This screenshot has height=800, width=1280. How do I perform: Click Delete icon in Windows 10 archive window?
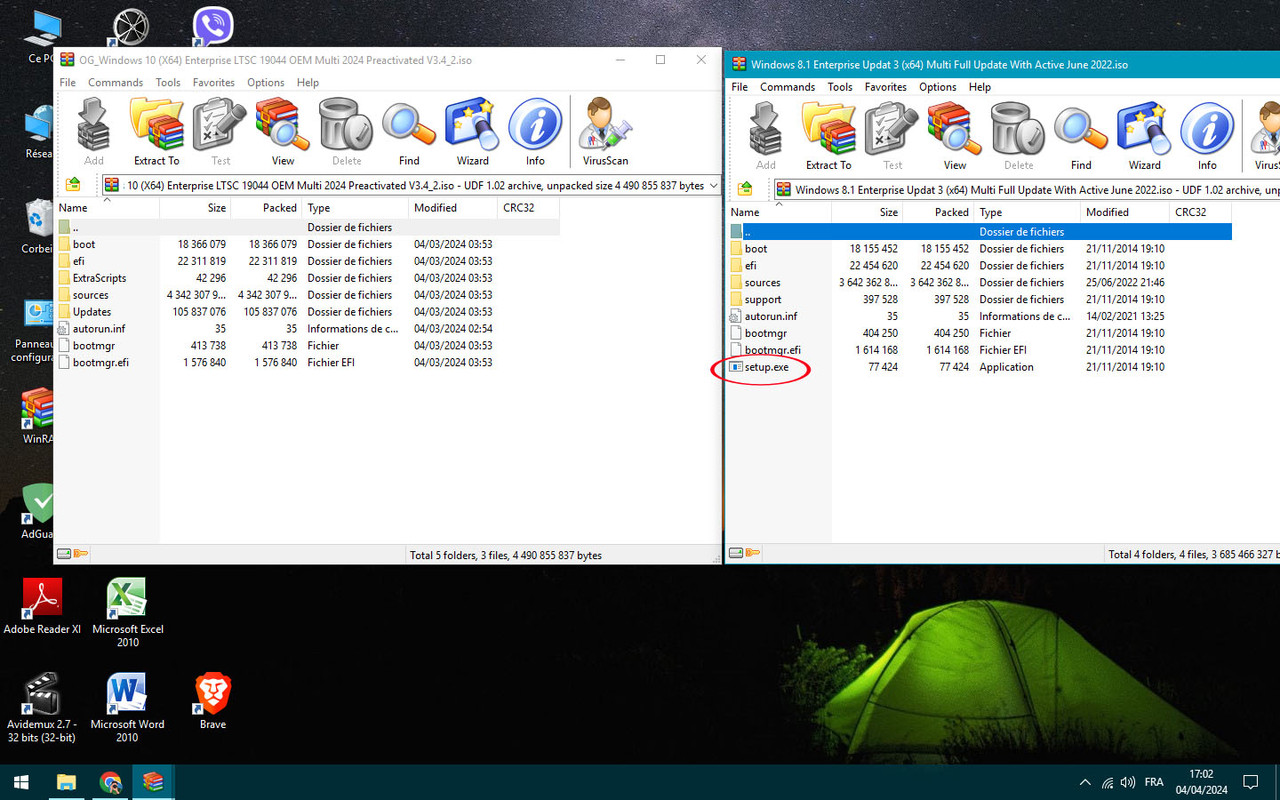pyautogui.click(x=346, y=132)
